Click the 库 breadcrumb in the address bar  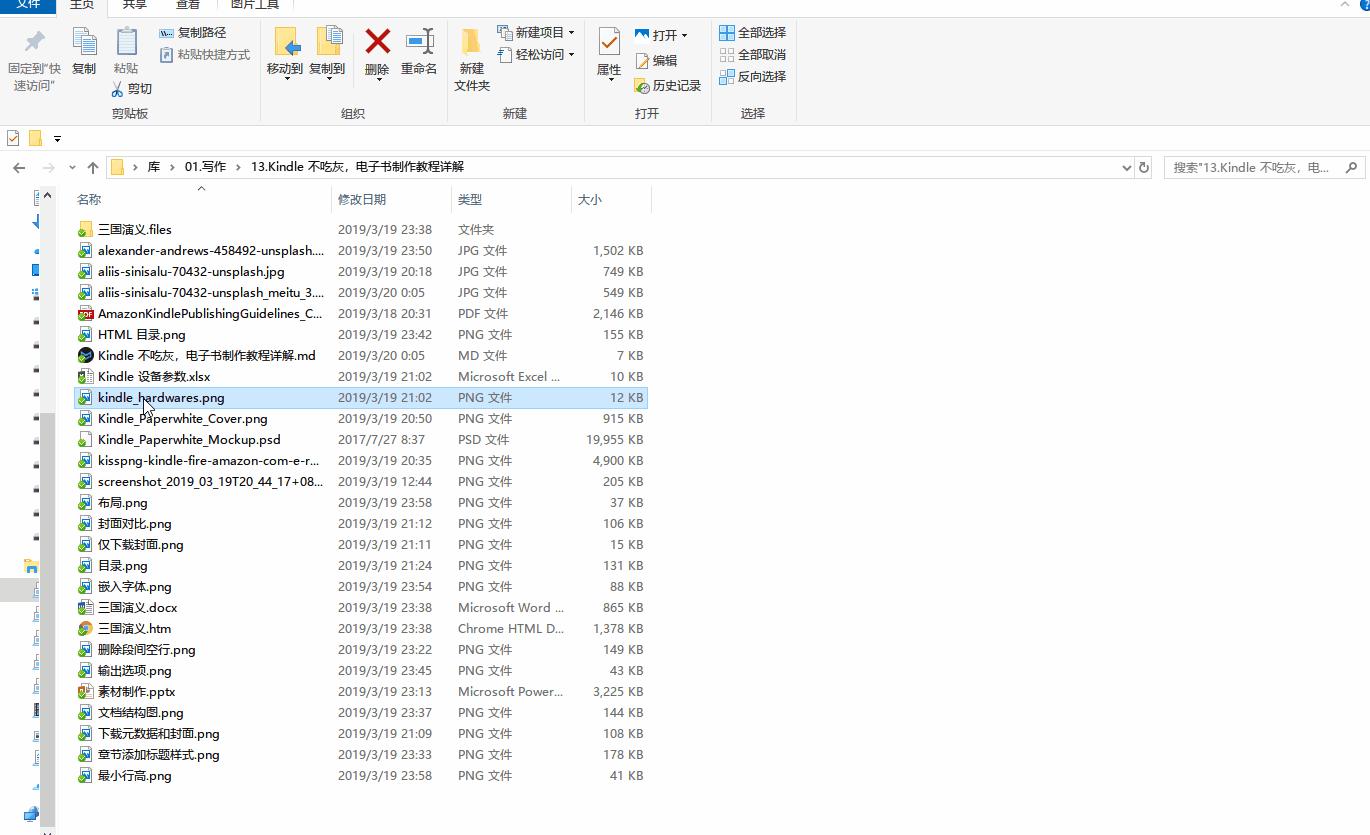(x=154, y=167)
